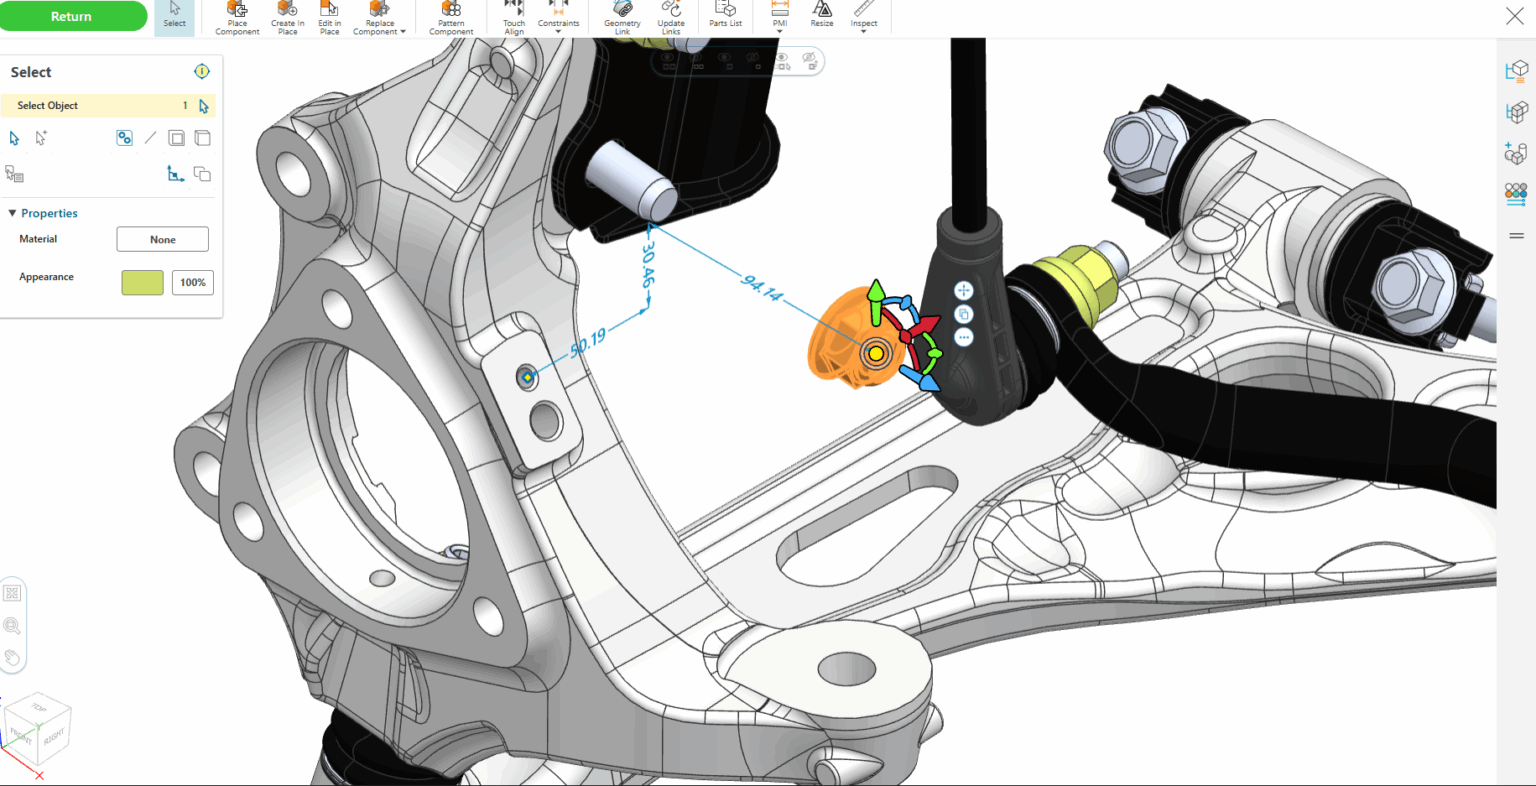Open the Parts List tool
Viewport: 1536px width, 786px height.
pos(724,17)
